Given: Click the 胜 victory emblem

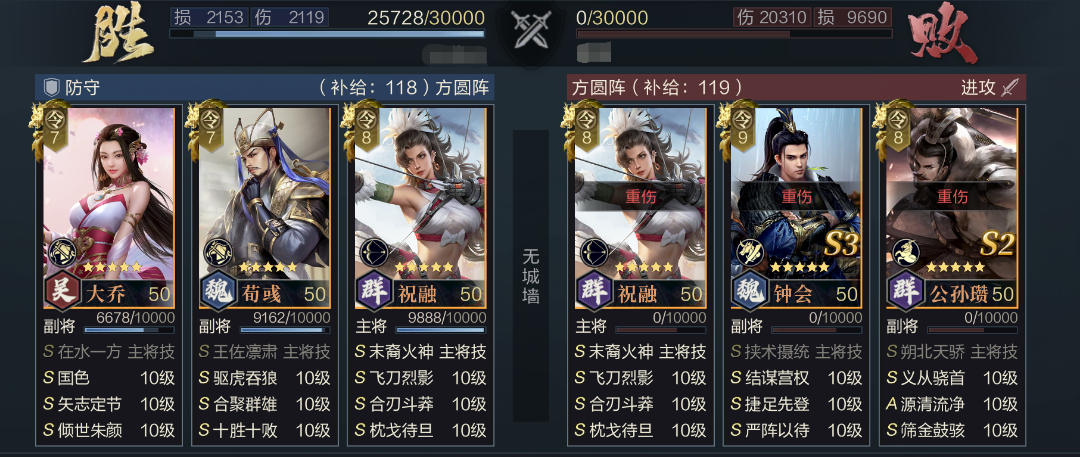Looking at the screenshot, I should point(118,36).
